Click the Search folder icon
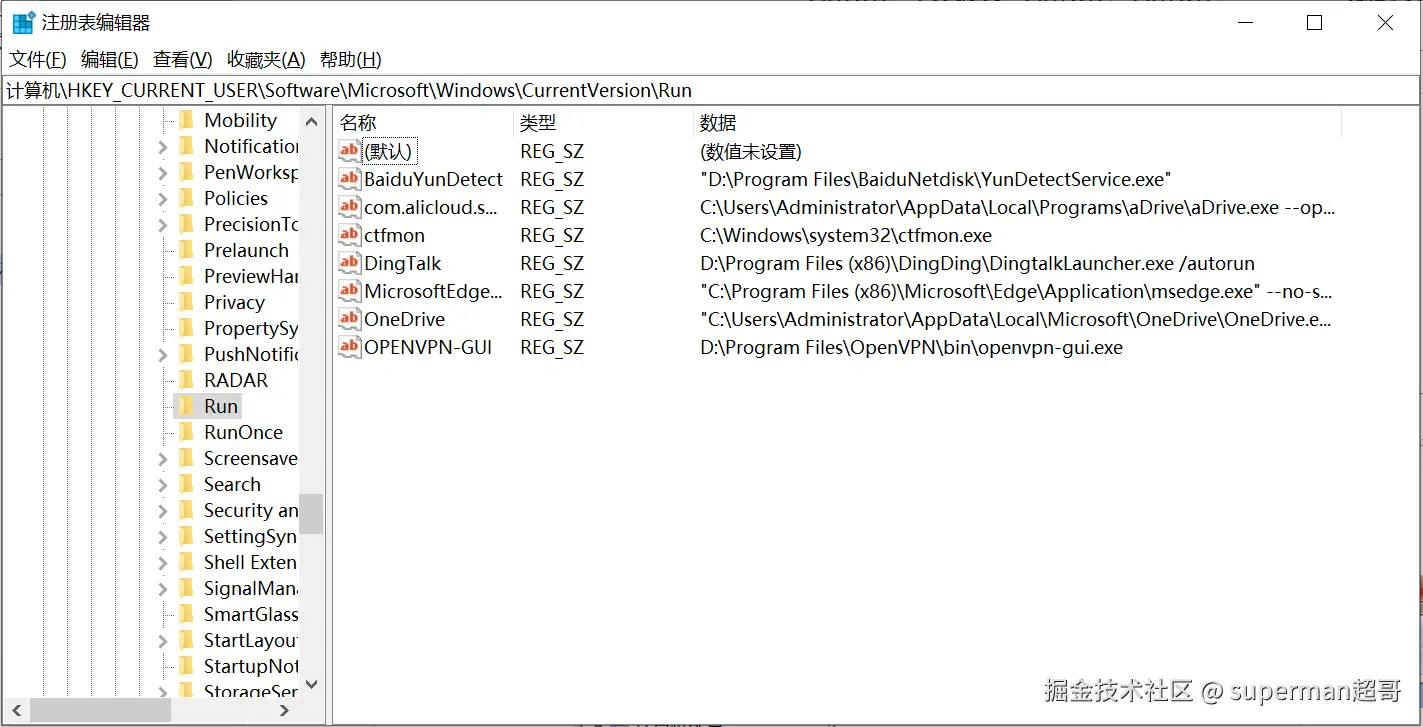 click(x=186, y=484)
